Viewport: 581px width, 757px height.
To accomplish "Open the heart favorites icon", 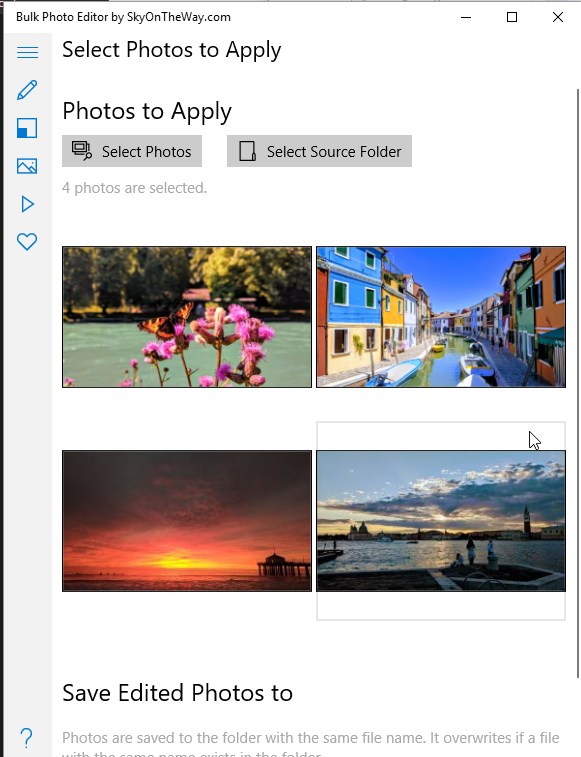I will point(27,242).
